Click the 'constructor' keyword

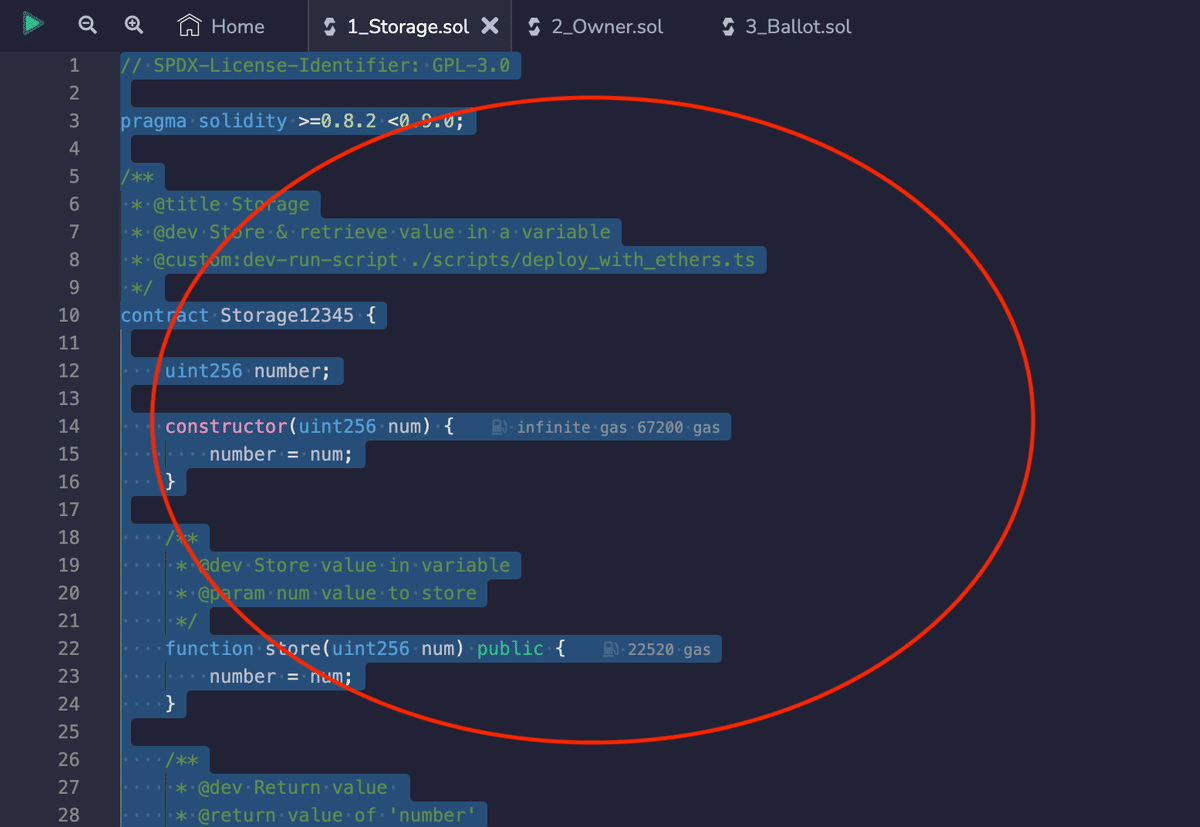226,426
